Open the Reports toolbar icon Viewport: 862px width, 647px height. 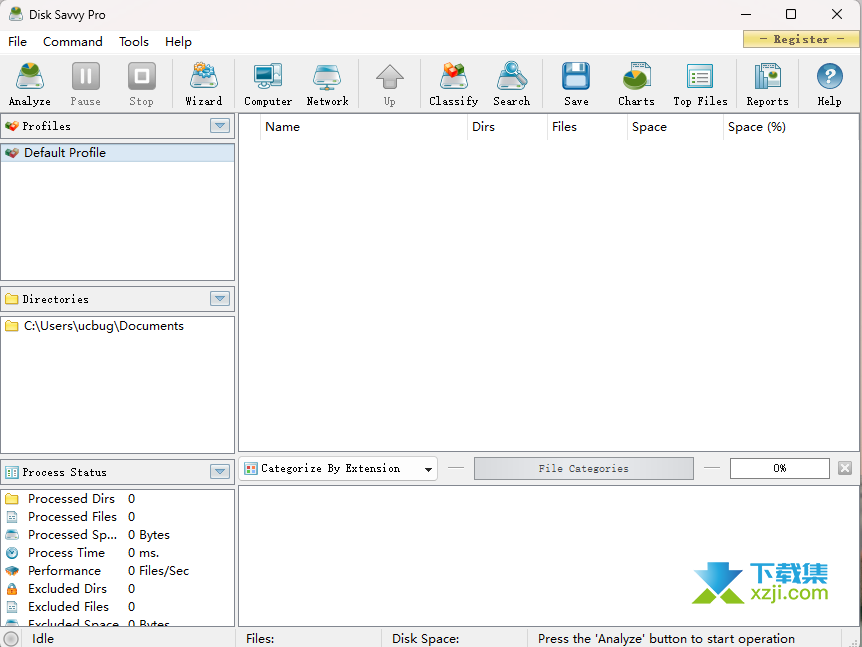767,84
